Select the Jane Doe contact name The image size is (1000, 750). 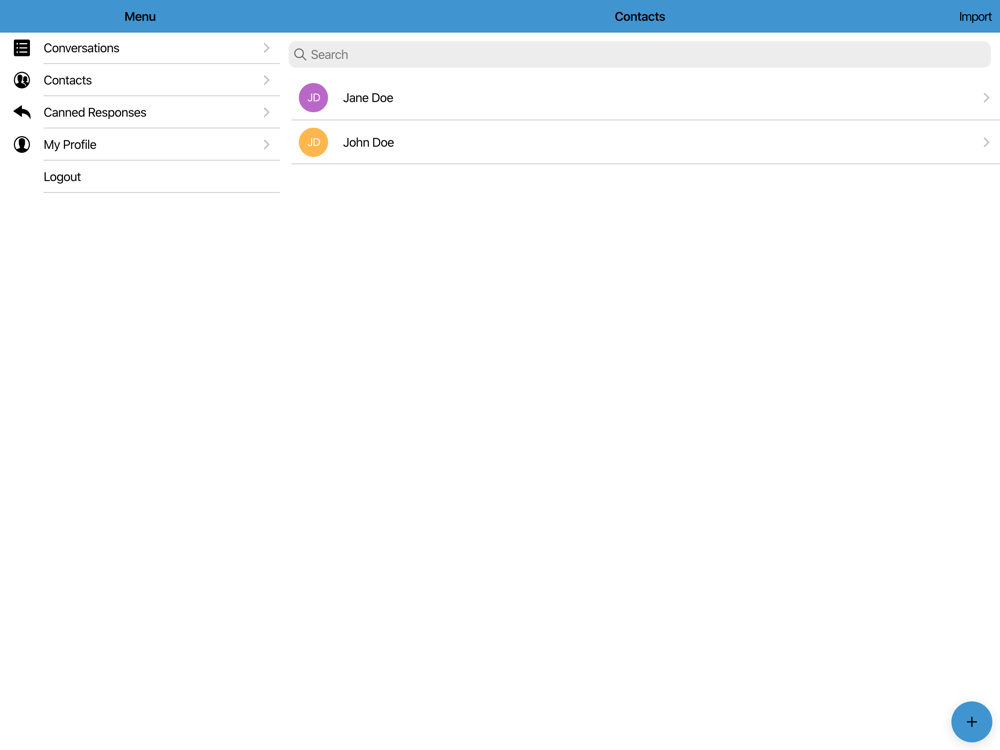click(x=368, y=98)
